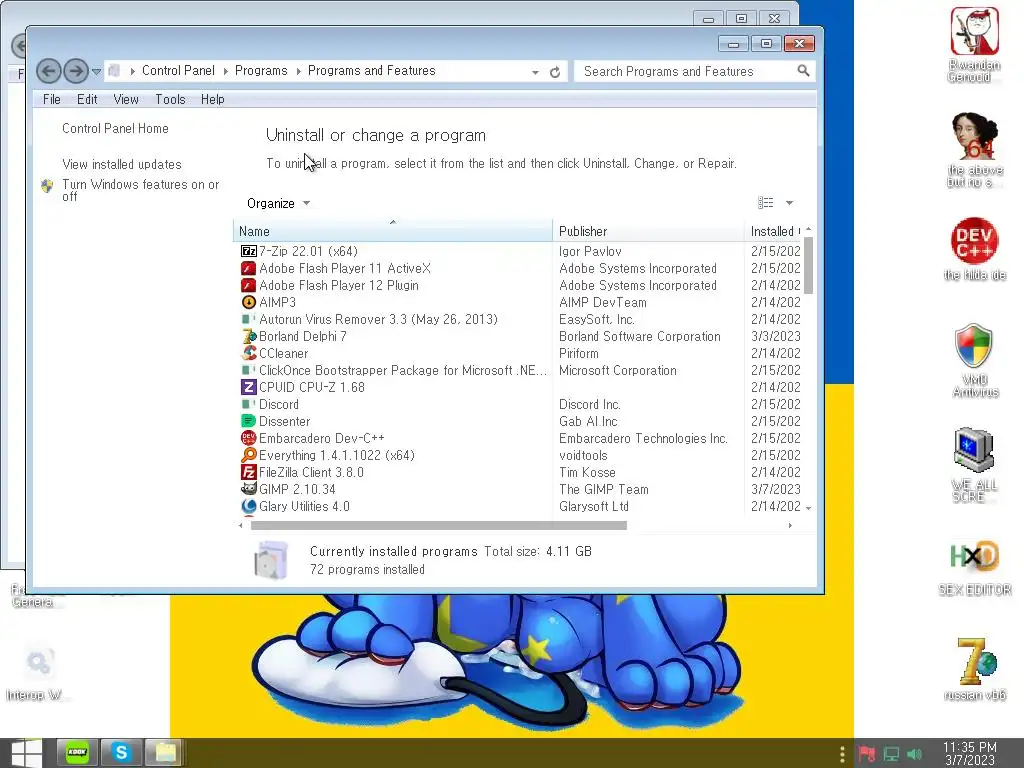The image size is (1024, 768).
Task: Open the Edit menu
Action: point(87,99)
